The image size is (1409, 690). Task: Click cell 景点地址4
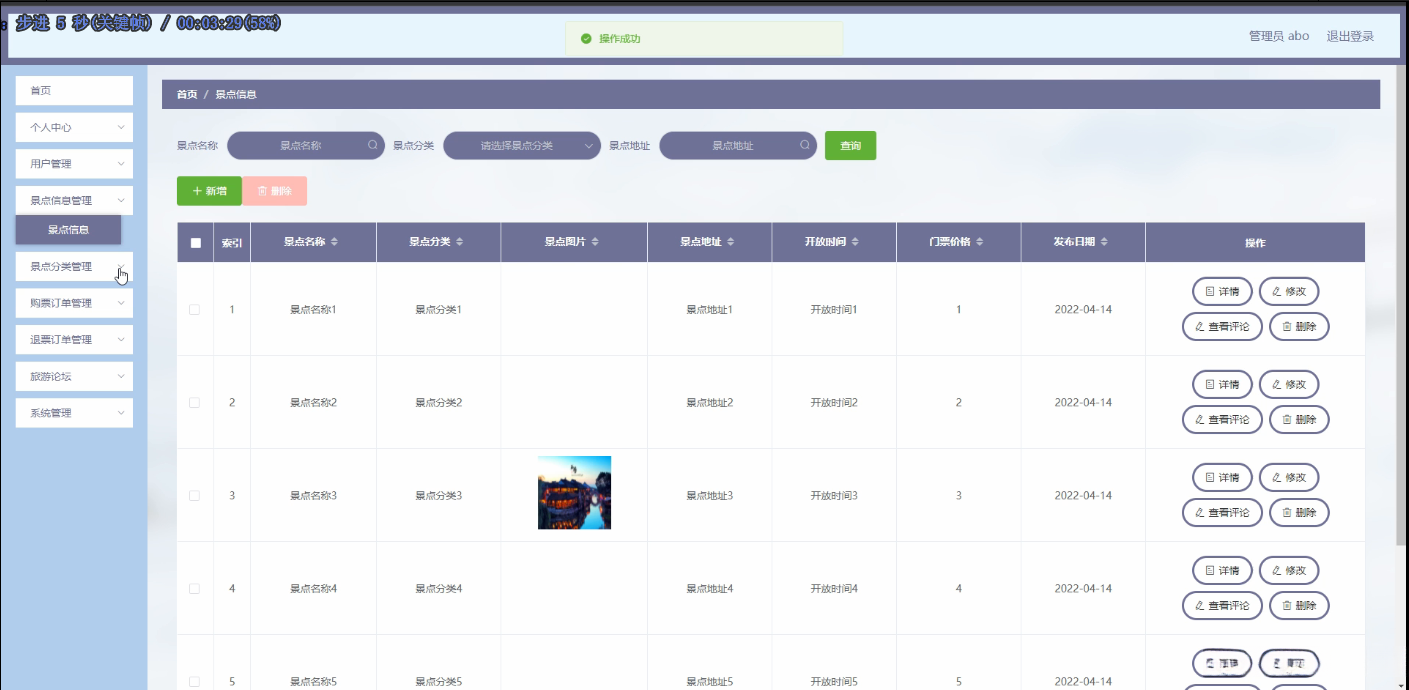[x=710, y=589]
